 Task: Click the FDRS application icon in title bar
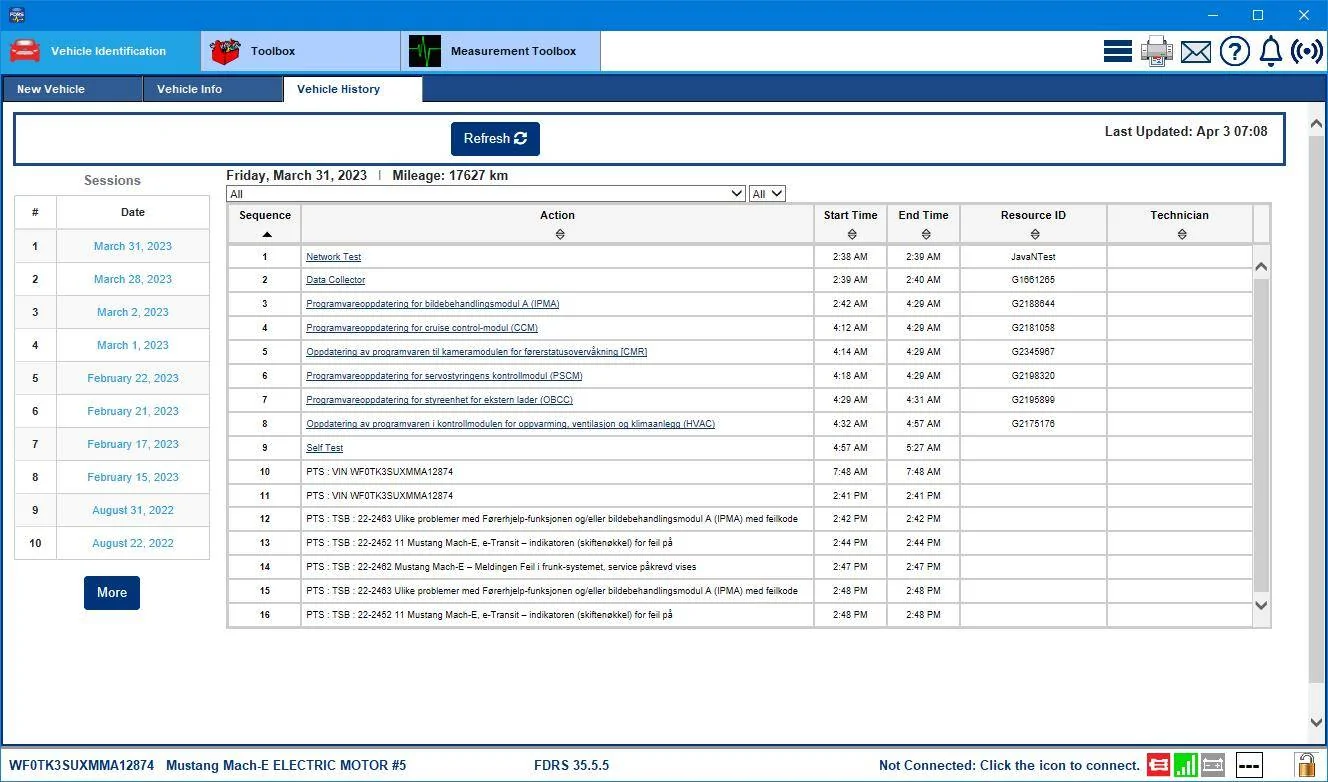click(15, 15)
